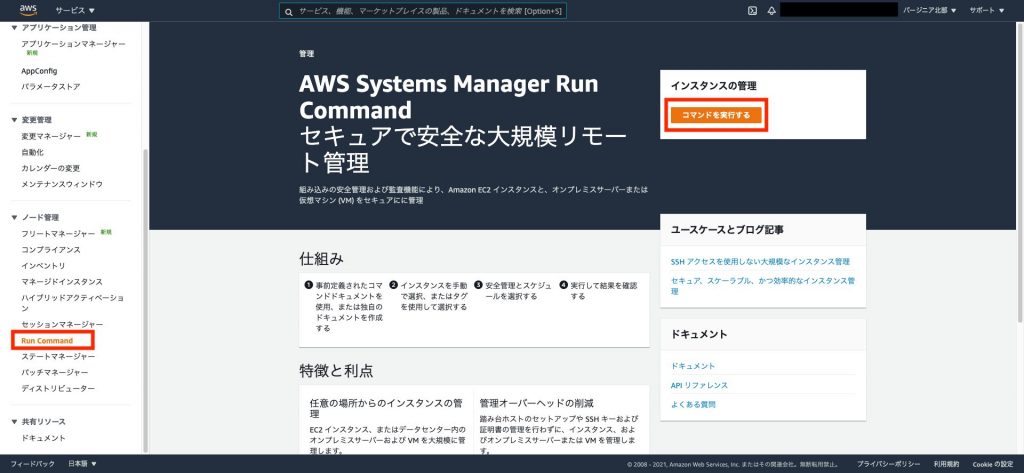
Task: Click 任意の場所からのインスタンスの管理 heading
Action: click(386, 408)
